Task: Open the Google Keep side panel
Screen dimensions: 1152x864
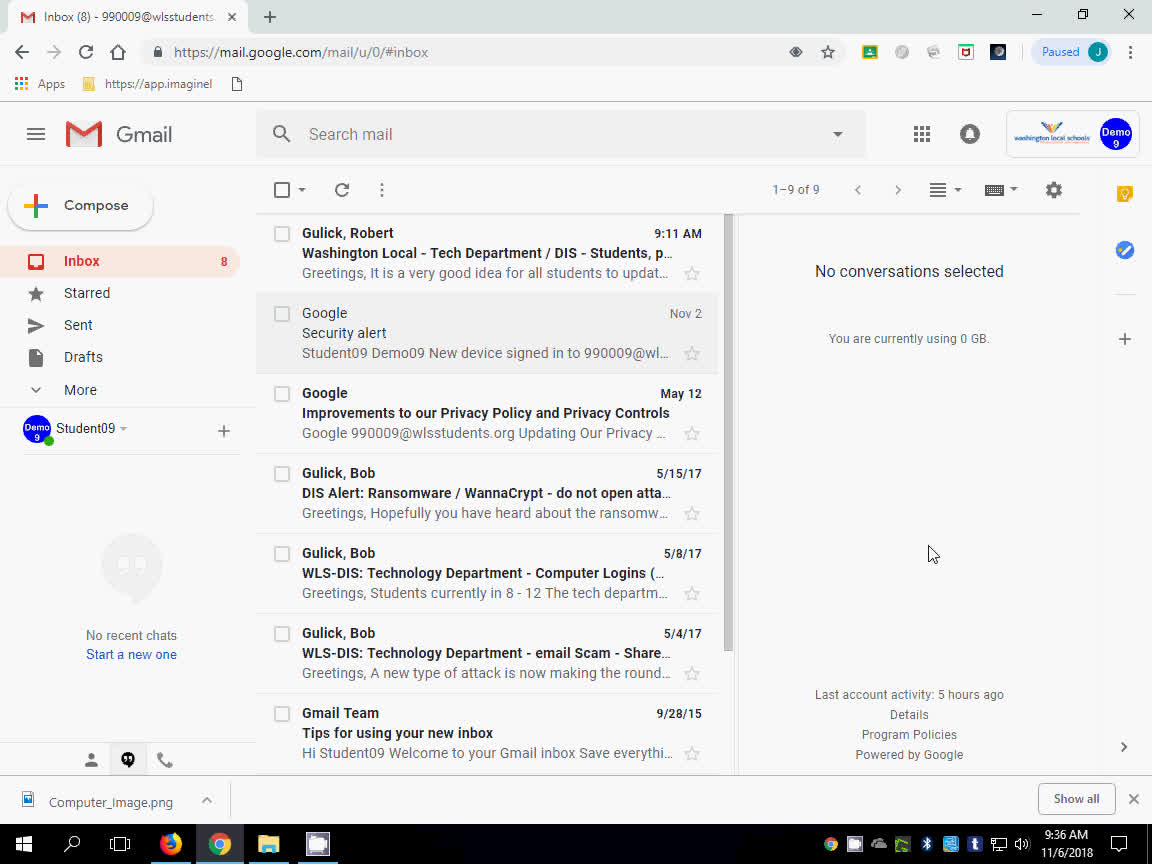Action: point(1124,193)
